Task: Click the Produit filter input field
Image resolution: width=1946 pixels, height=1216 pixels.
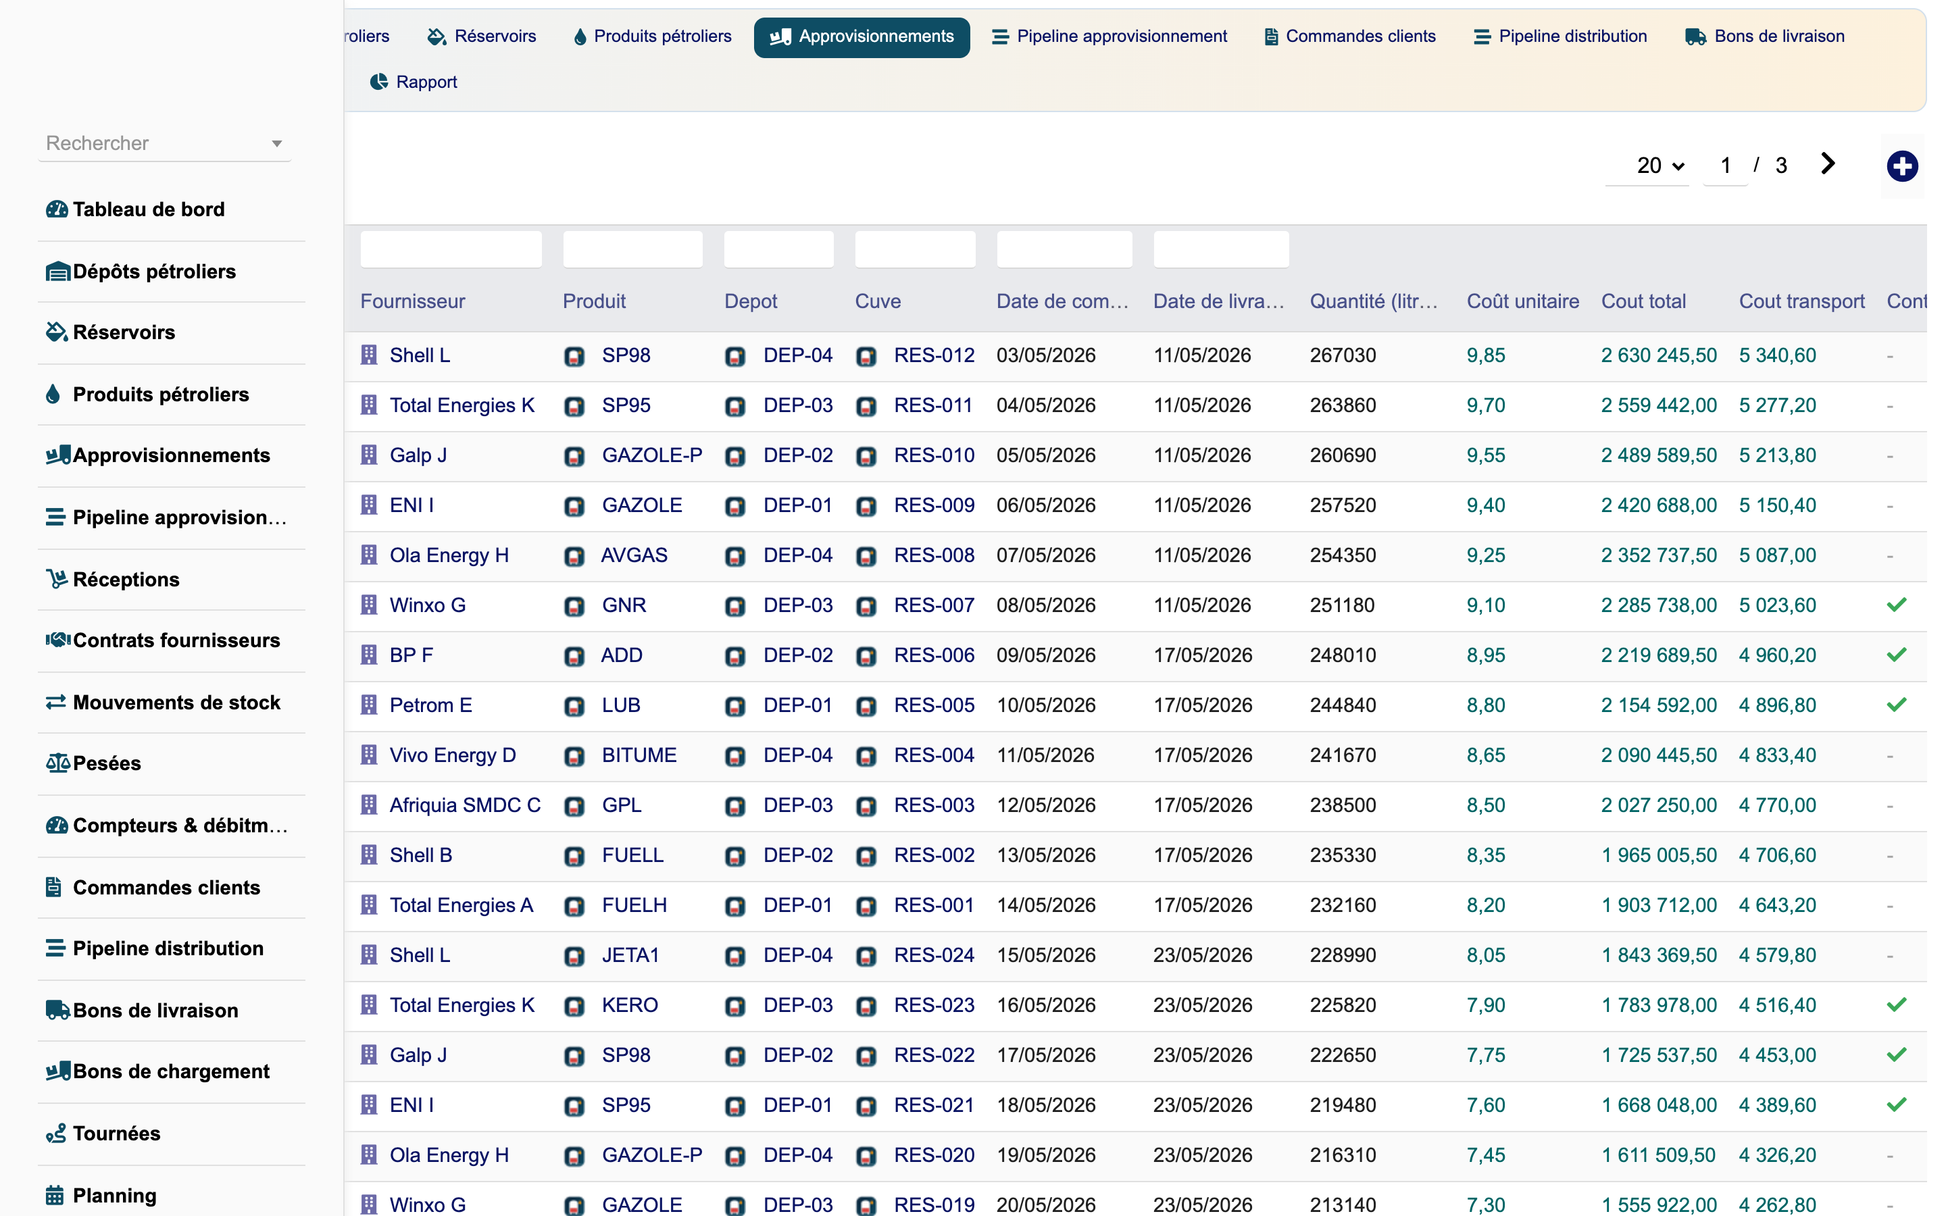Action: (x=633, y=249)
